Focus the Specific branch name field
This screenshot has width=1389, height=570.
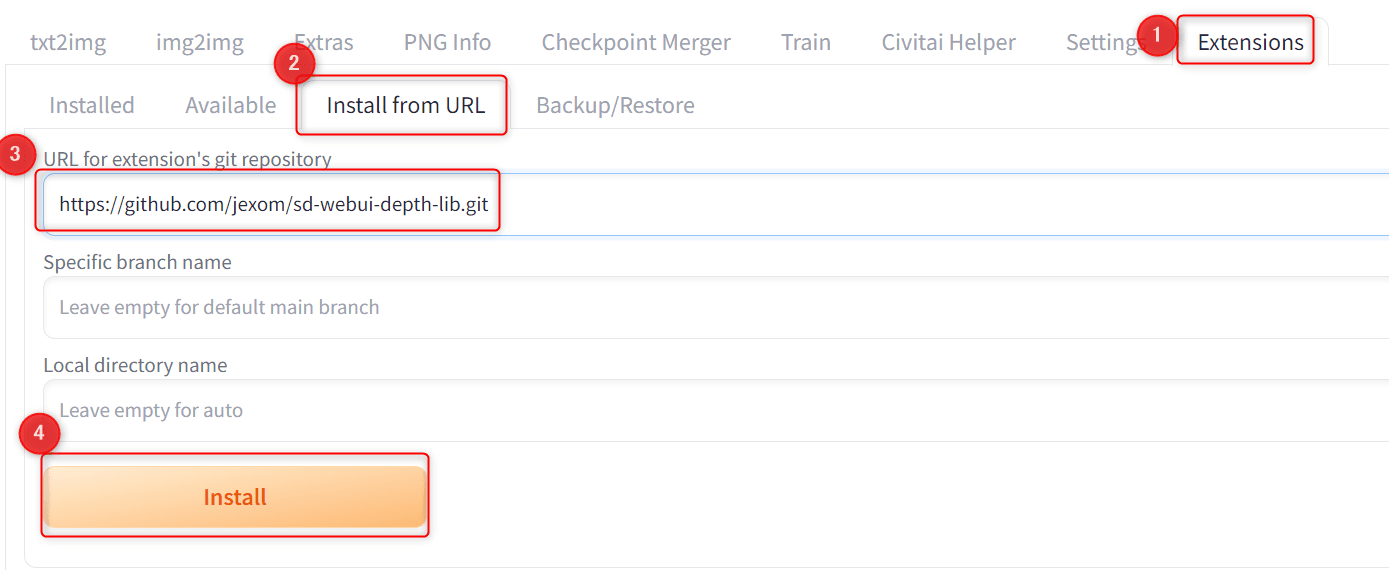[x=700, y=307]
